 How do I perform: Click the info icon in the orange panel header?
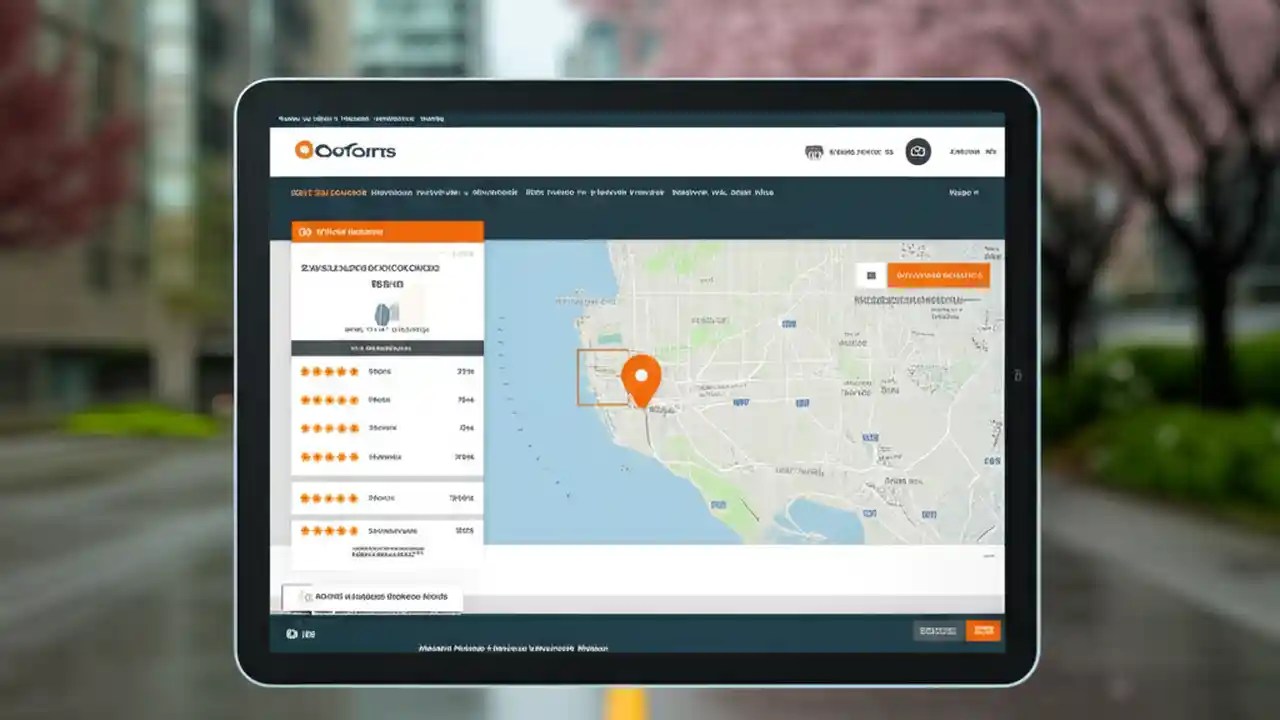point(304,230)
